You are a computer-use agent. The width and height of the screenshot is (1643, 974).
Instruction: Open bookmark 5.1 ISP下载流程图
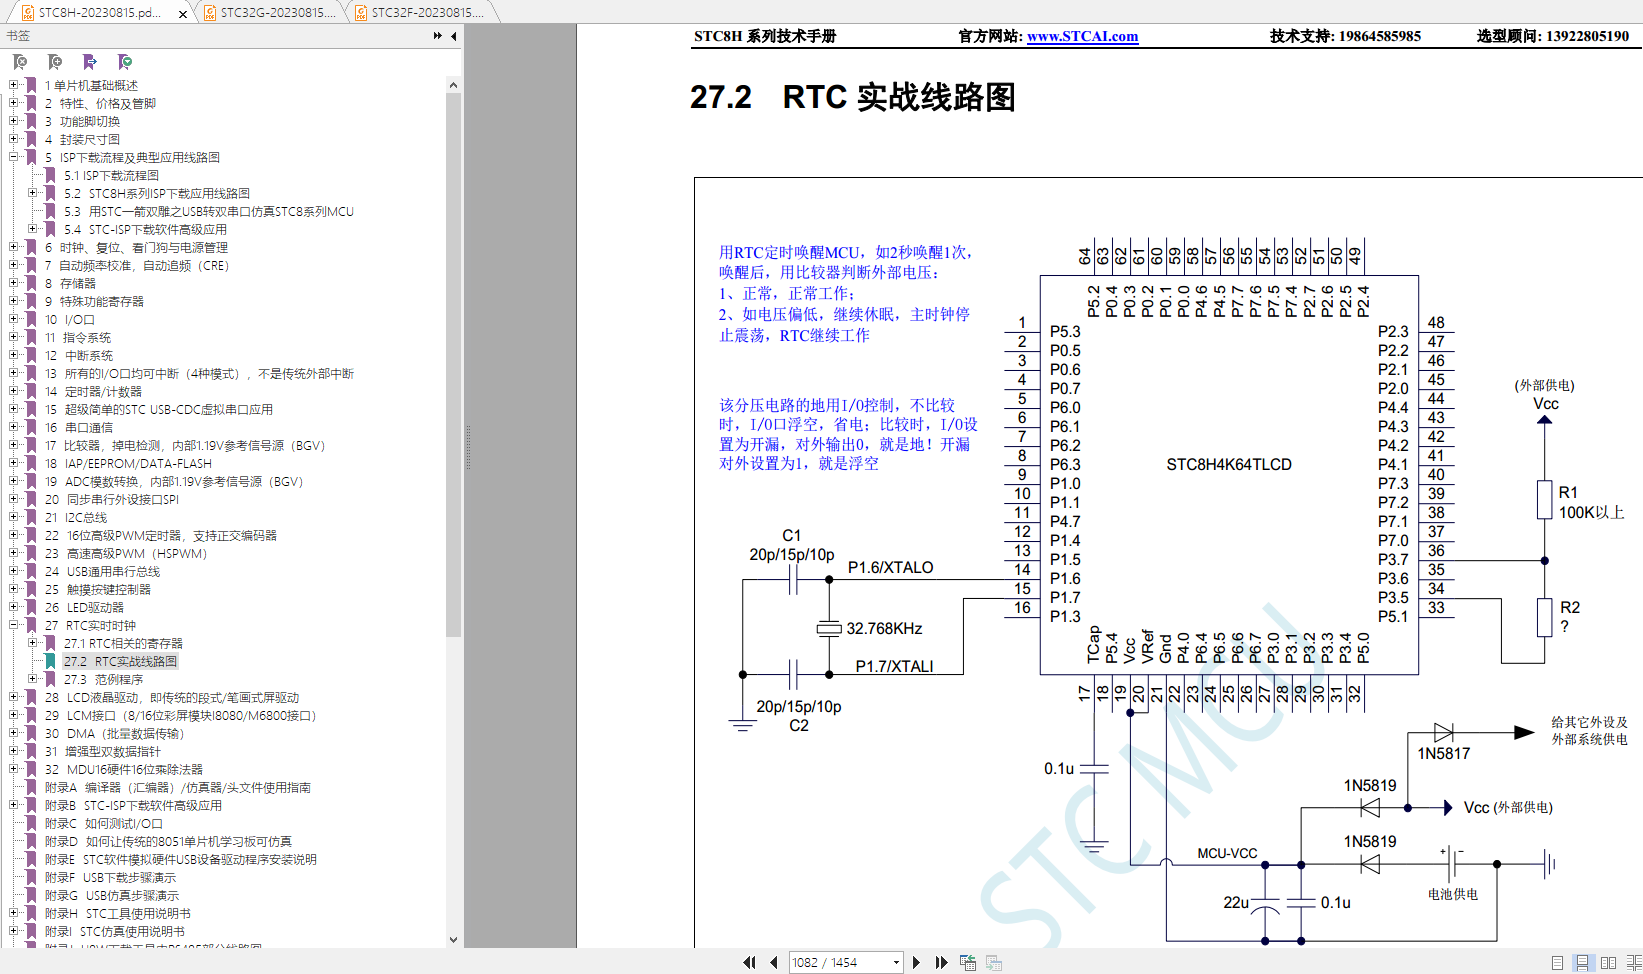pyautogui.click(x=111, y=175)
